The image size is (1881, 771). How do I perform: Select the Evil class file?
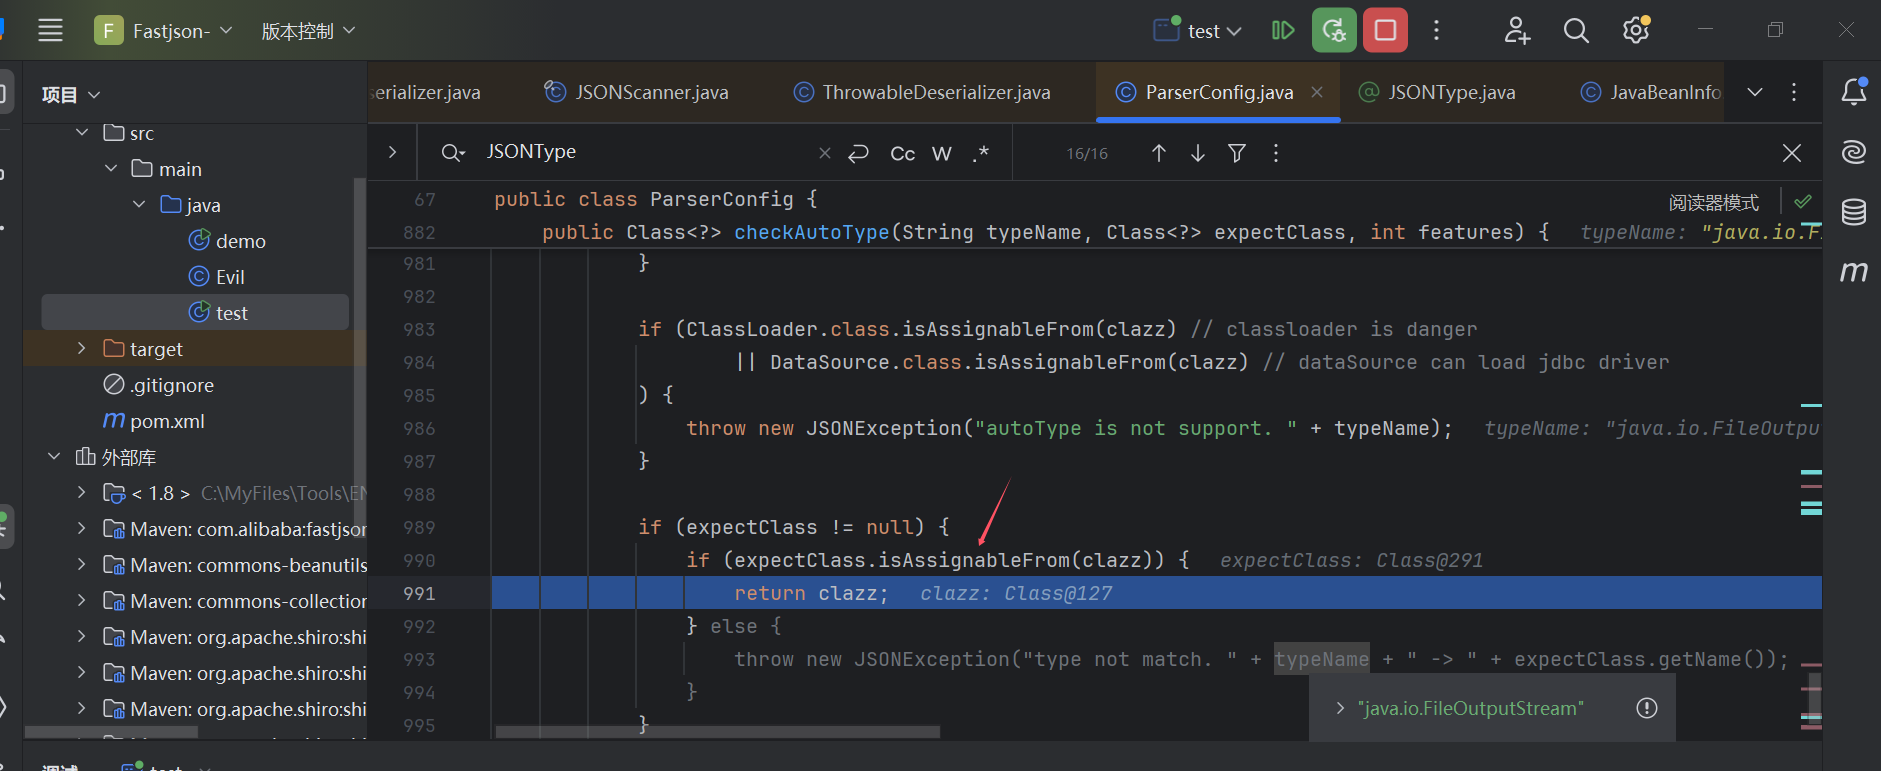click(217, 276)
